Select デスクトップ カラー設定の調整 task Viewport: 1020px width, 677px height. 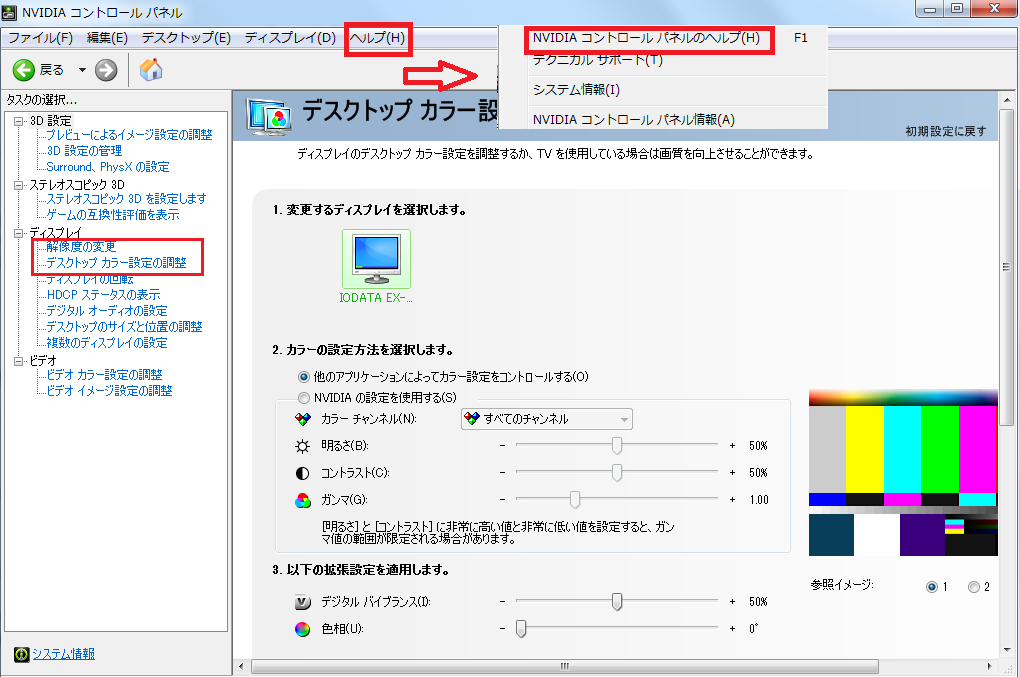tap(116, 263)
